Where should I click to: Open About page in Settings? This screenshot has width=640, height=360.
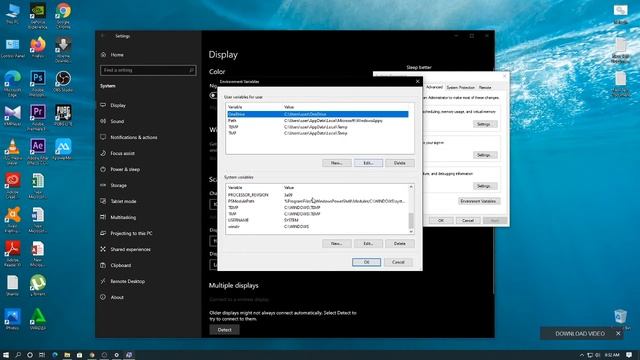coord(117,297)
